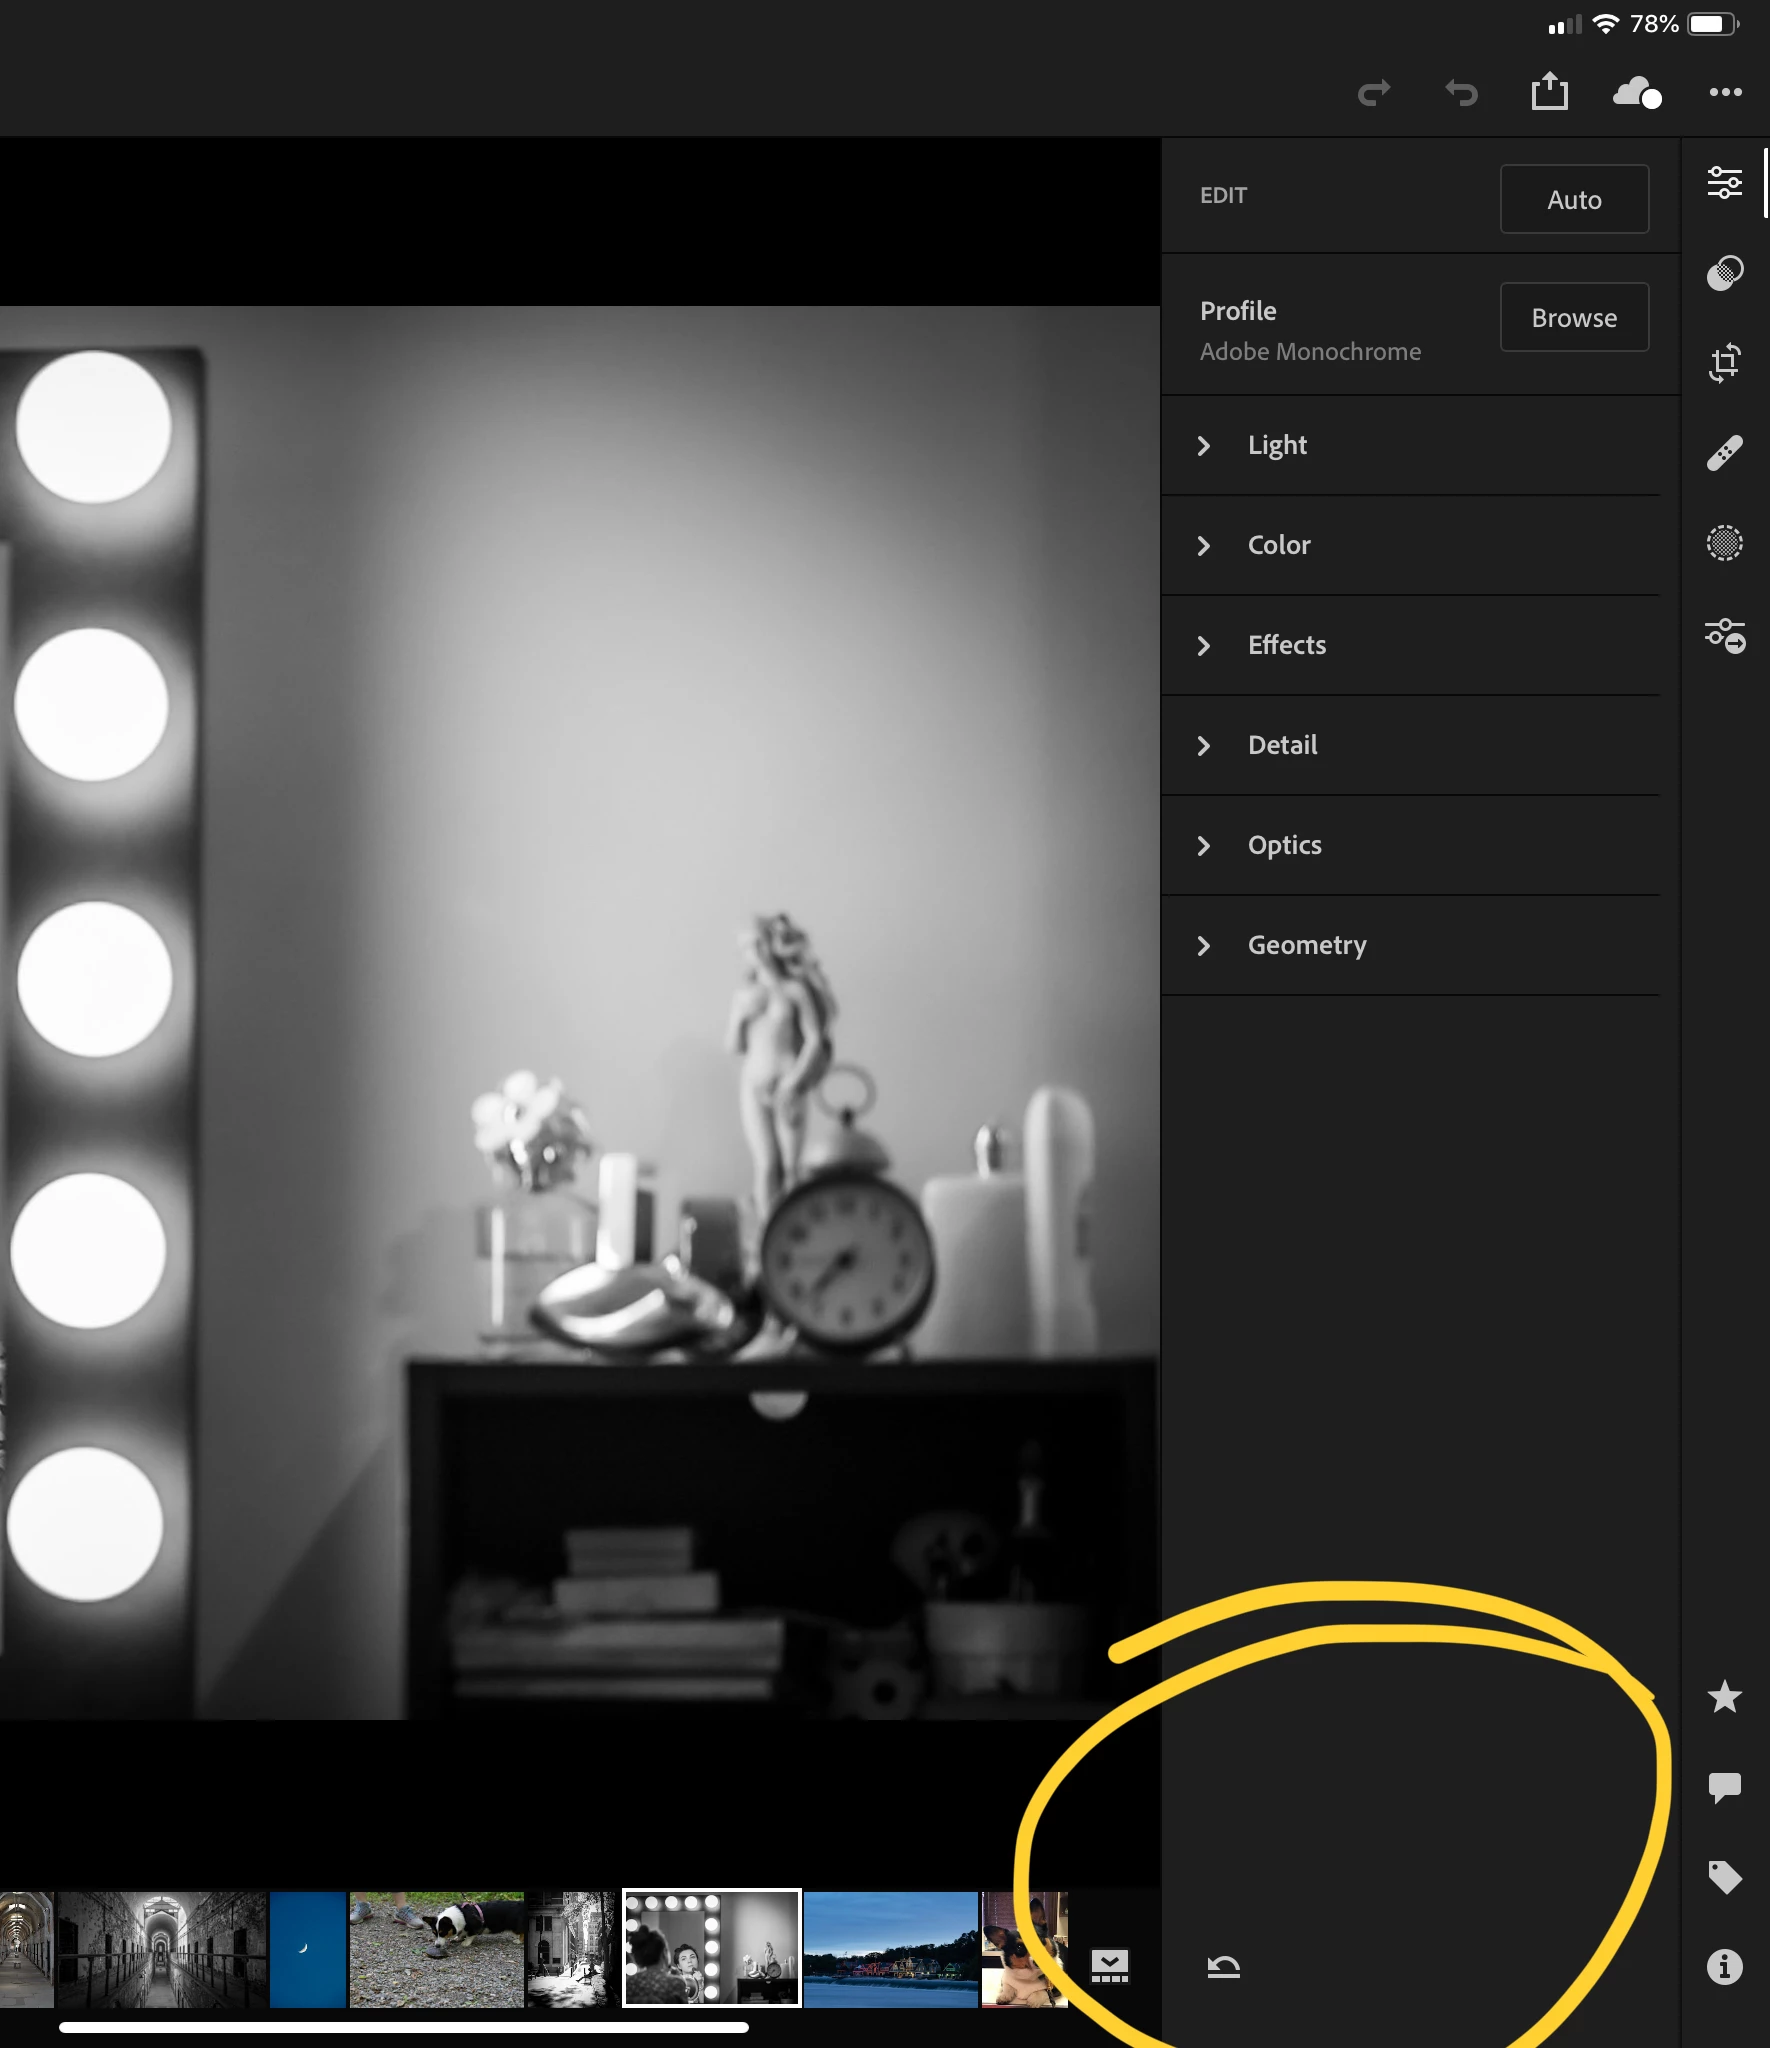1770x2048 pixels.
Task: Expand the Light panel chevron
Action: click(x=1204, y=446)
